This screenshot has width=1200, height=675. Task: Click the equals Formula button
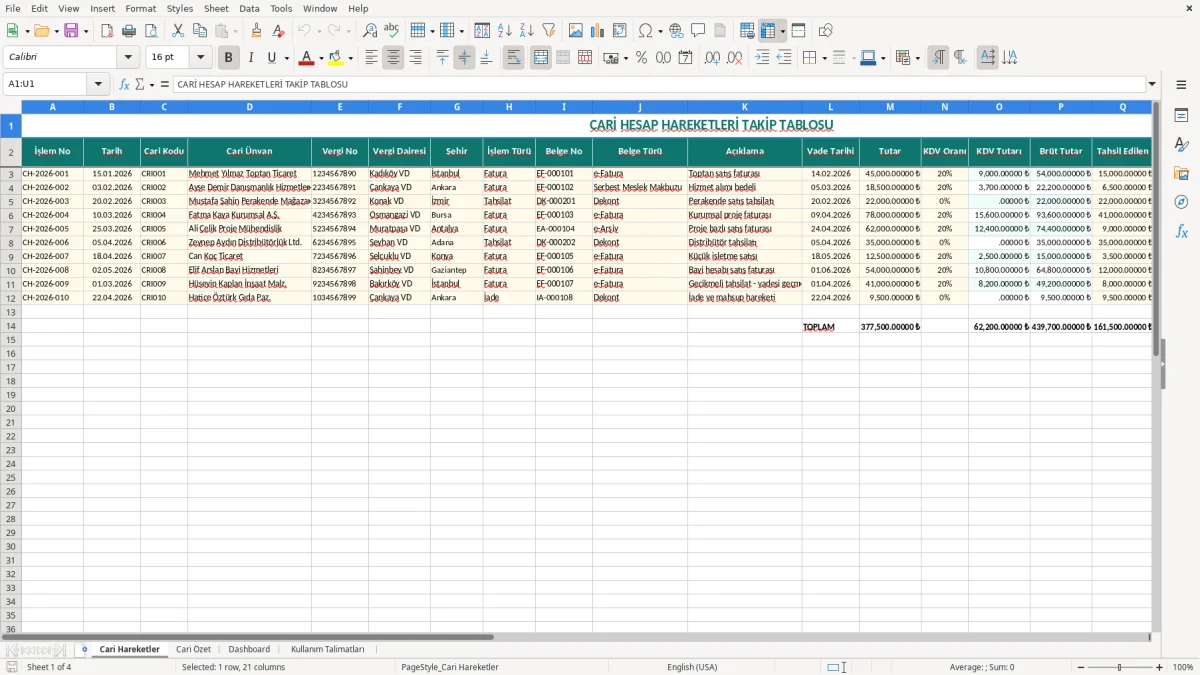[x=164, y=85]
